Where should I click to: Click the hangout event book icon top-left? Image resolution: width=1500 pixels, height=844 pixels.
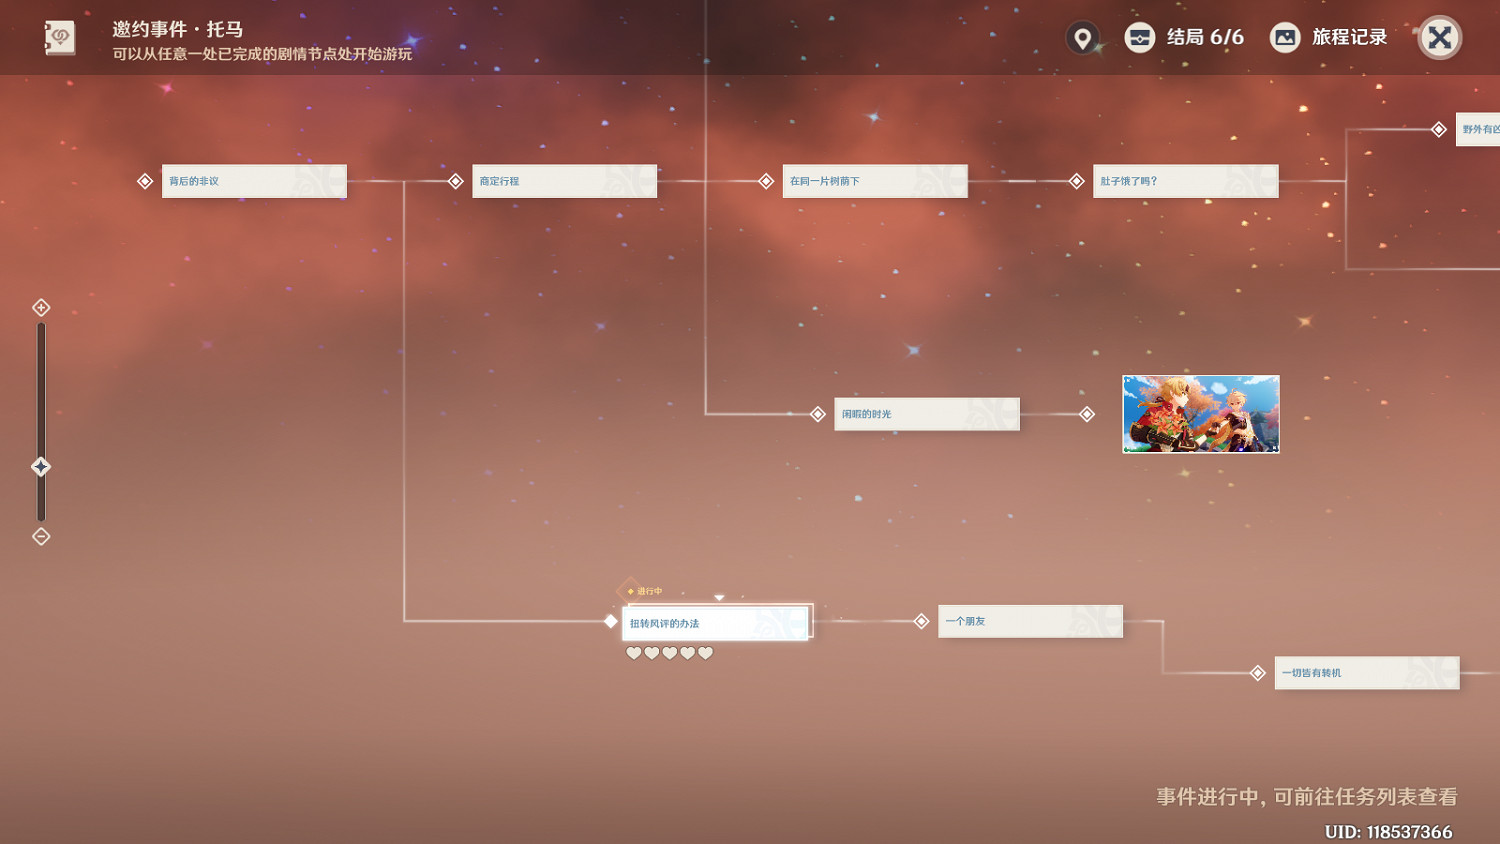point(59,38)
